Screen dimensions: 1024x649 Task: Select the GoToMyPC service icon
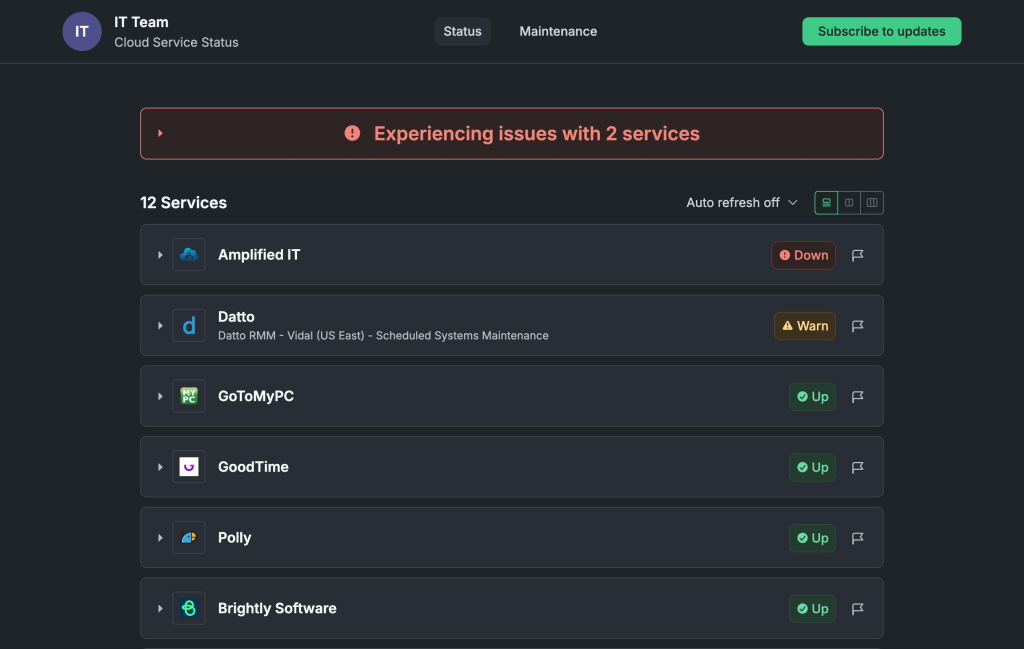pyautogui.click(x=189, y=396)
